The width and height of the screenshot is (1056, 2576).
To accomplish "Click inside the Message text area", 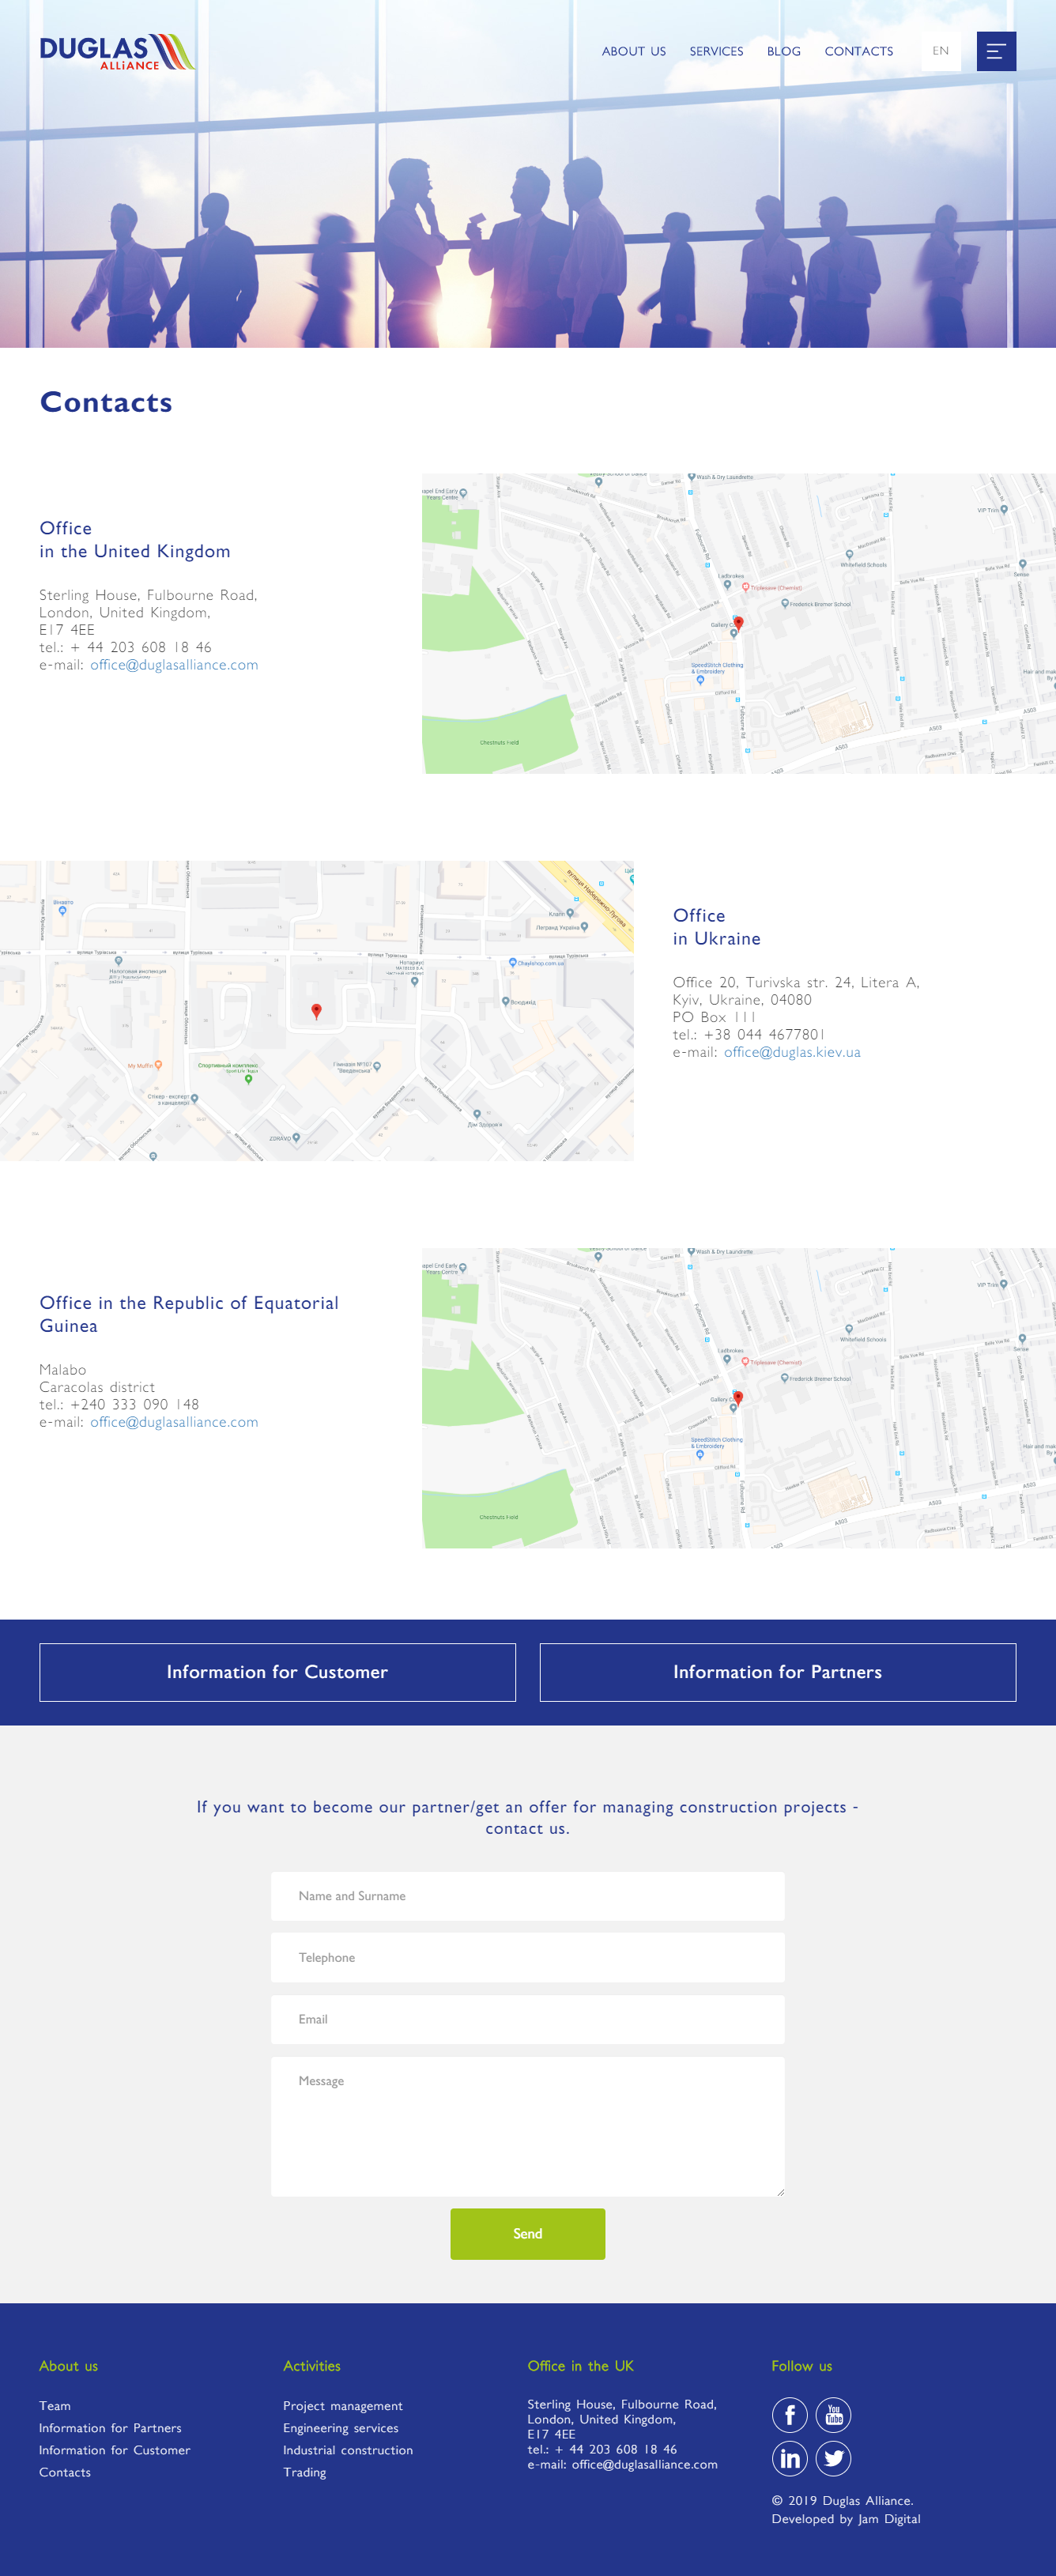I will [527, 2126].
